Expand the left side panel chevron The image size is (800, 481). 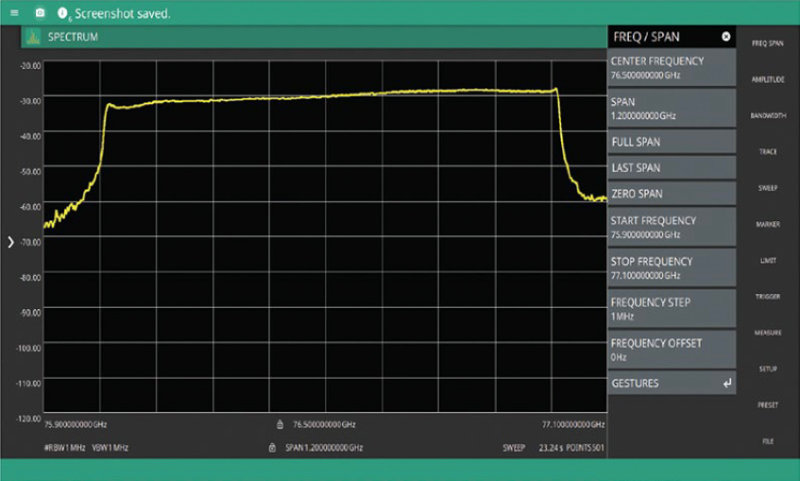tap(11, 241)
